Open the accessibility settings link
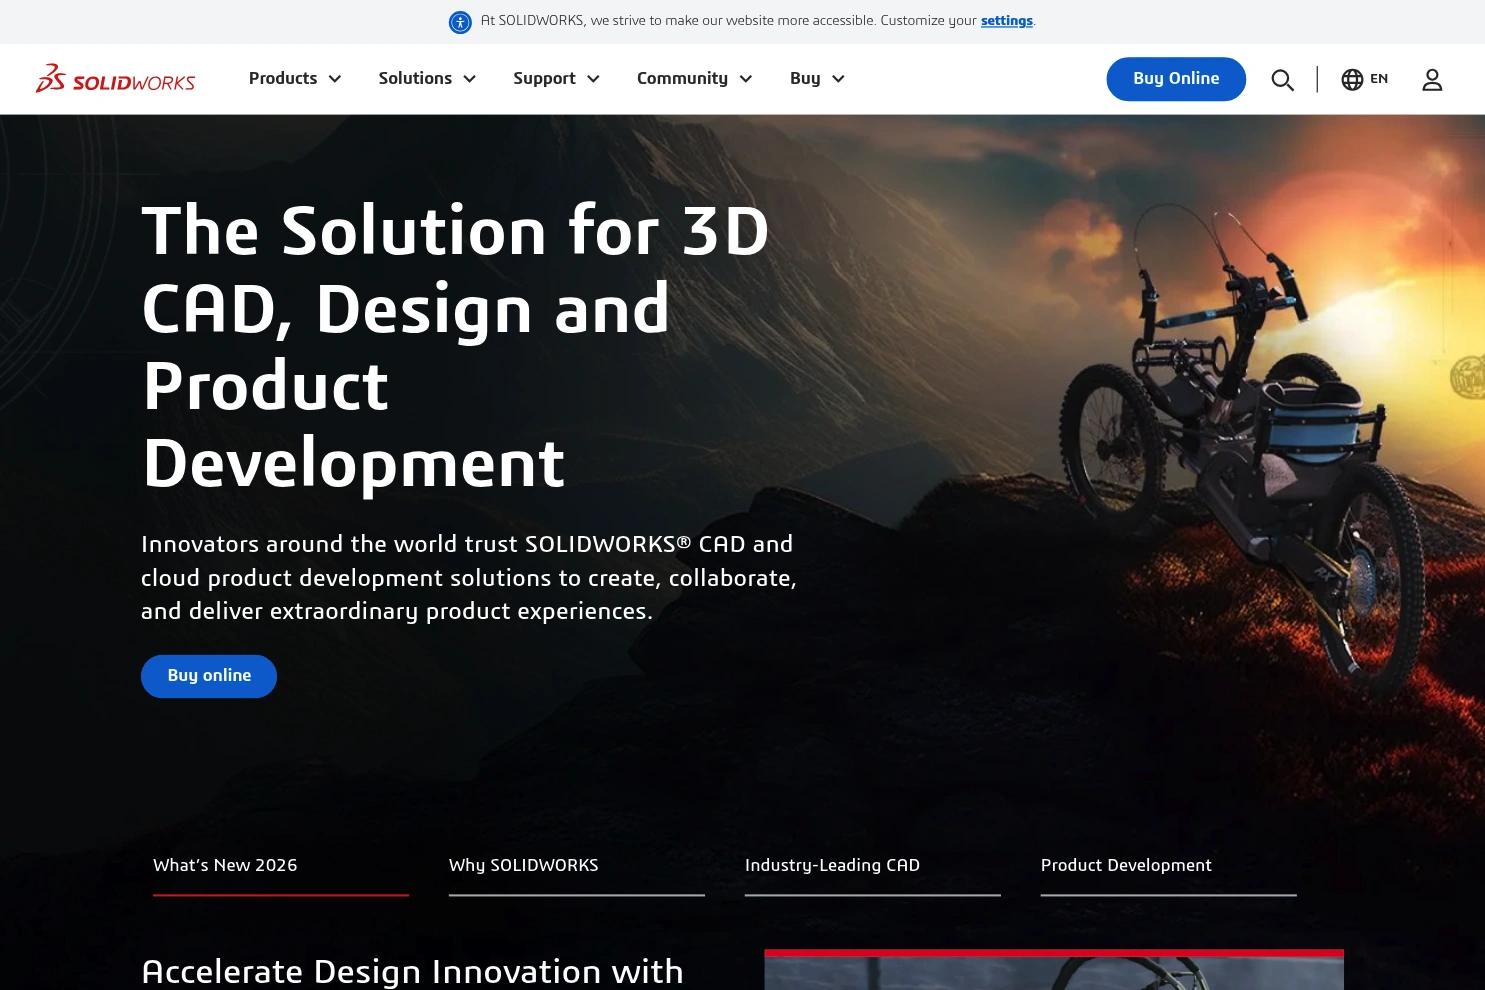The image size is (1485, 990). click(1006, 21)
